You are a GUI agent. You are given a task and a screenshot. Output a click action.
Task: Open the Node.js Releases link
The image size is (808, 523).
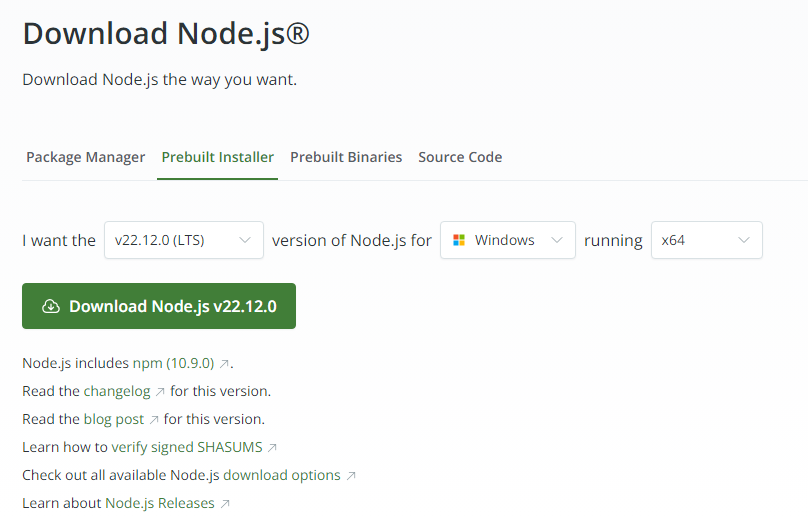(x=159, y=503)
